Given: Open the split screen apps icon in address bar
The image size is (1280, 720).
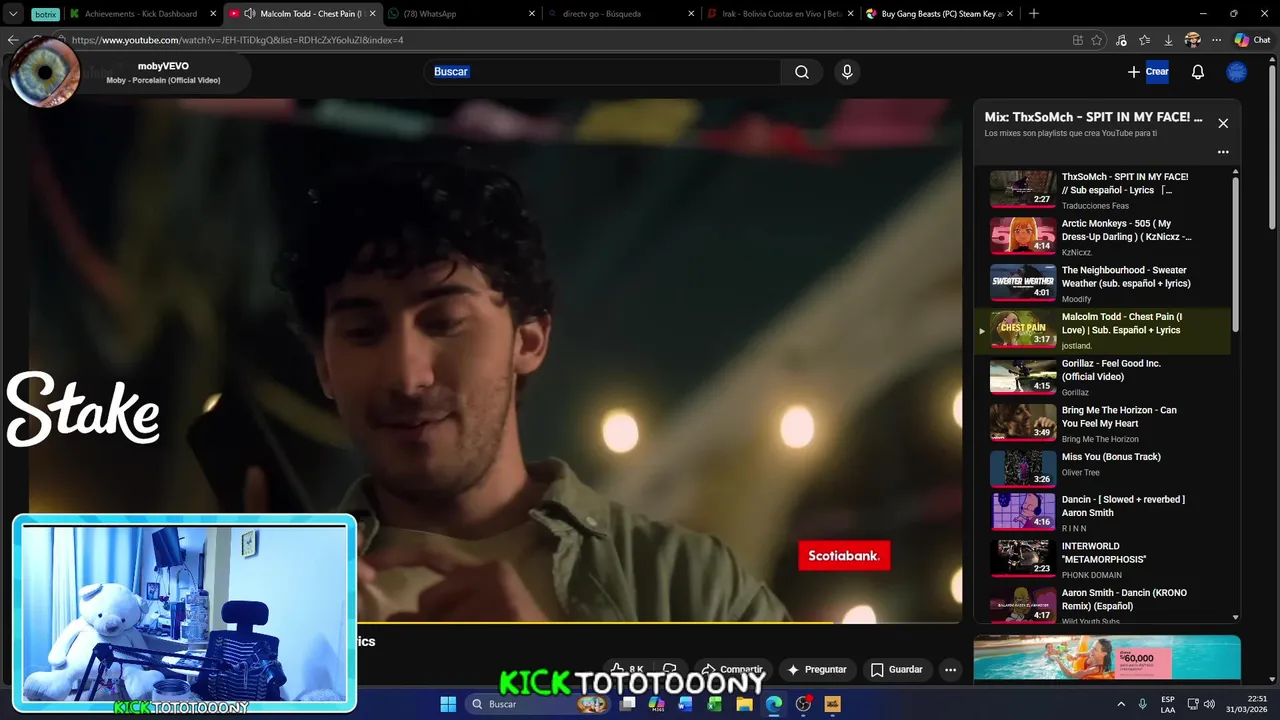Looking at the screenshot, I should point(1077,40).
